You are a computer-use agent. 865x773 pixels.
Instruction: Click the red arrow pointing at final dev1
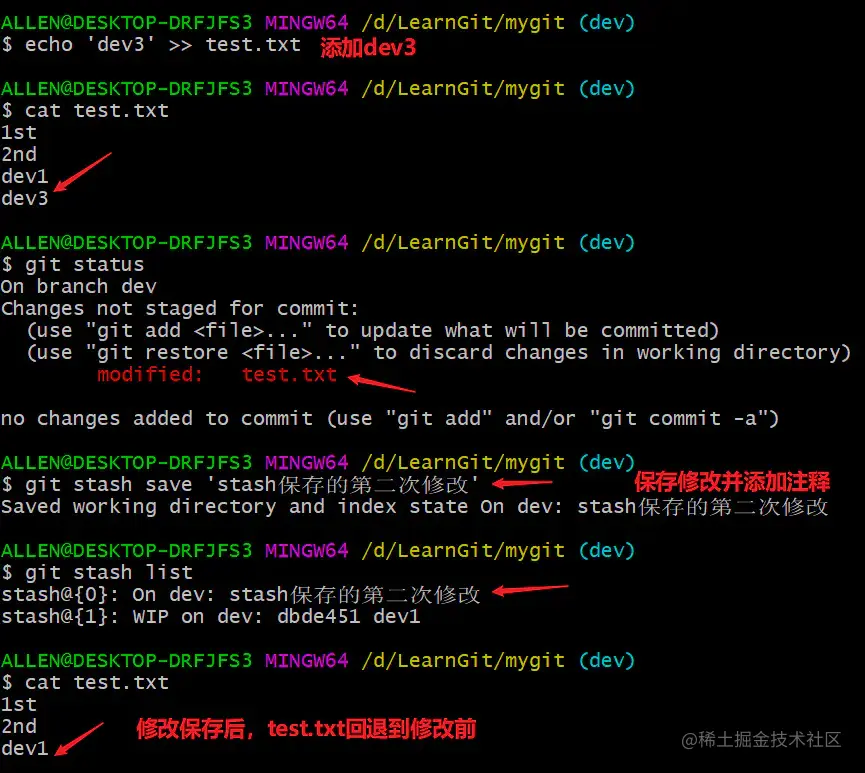[79, 739]
